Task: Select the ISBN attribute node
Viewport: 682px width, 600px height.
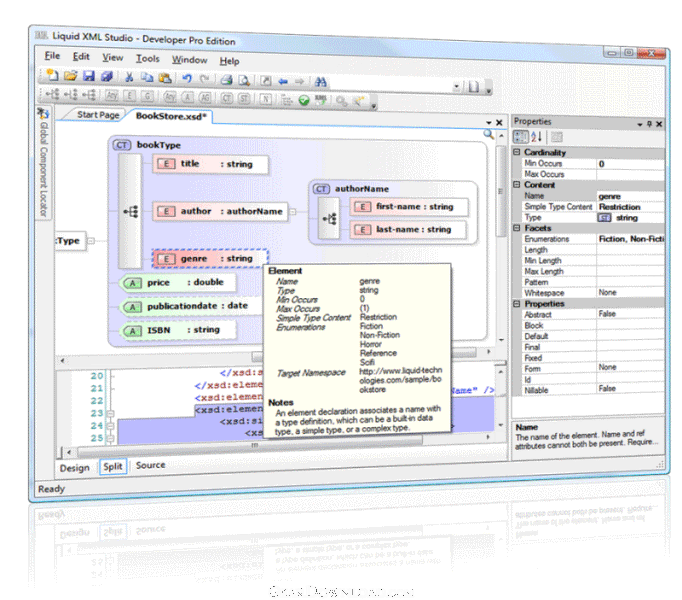Action: pyautogui.click(x=178, y=330)
